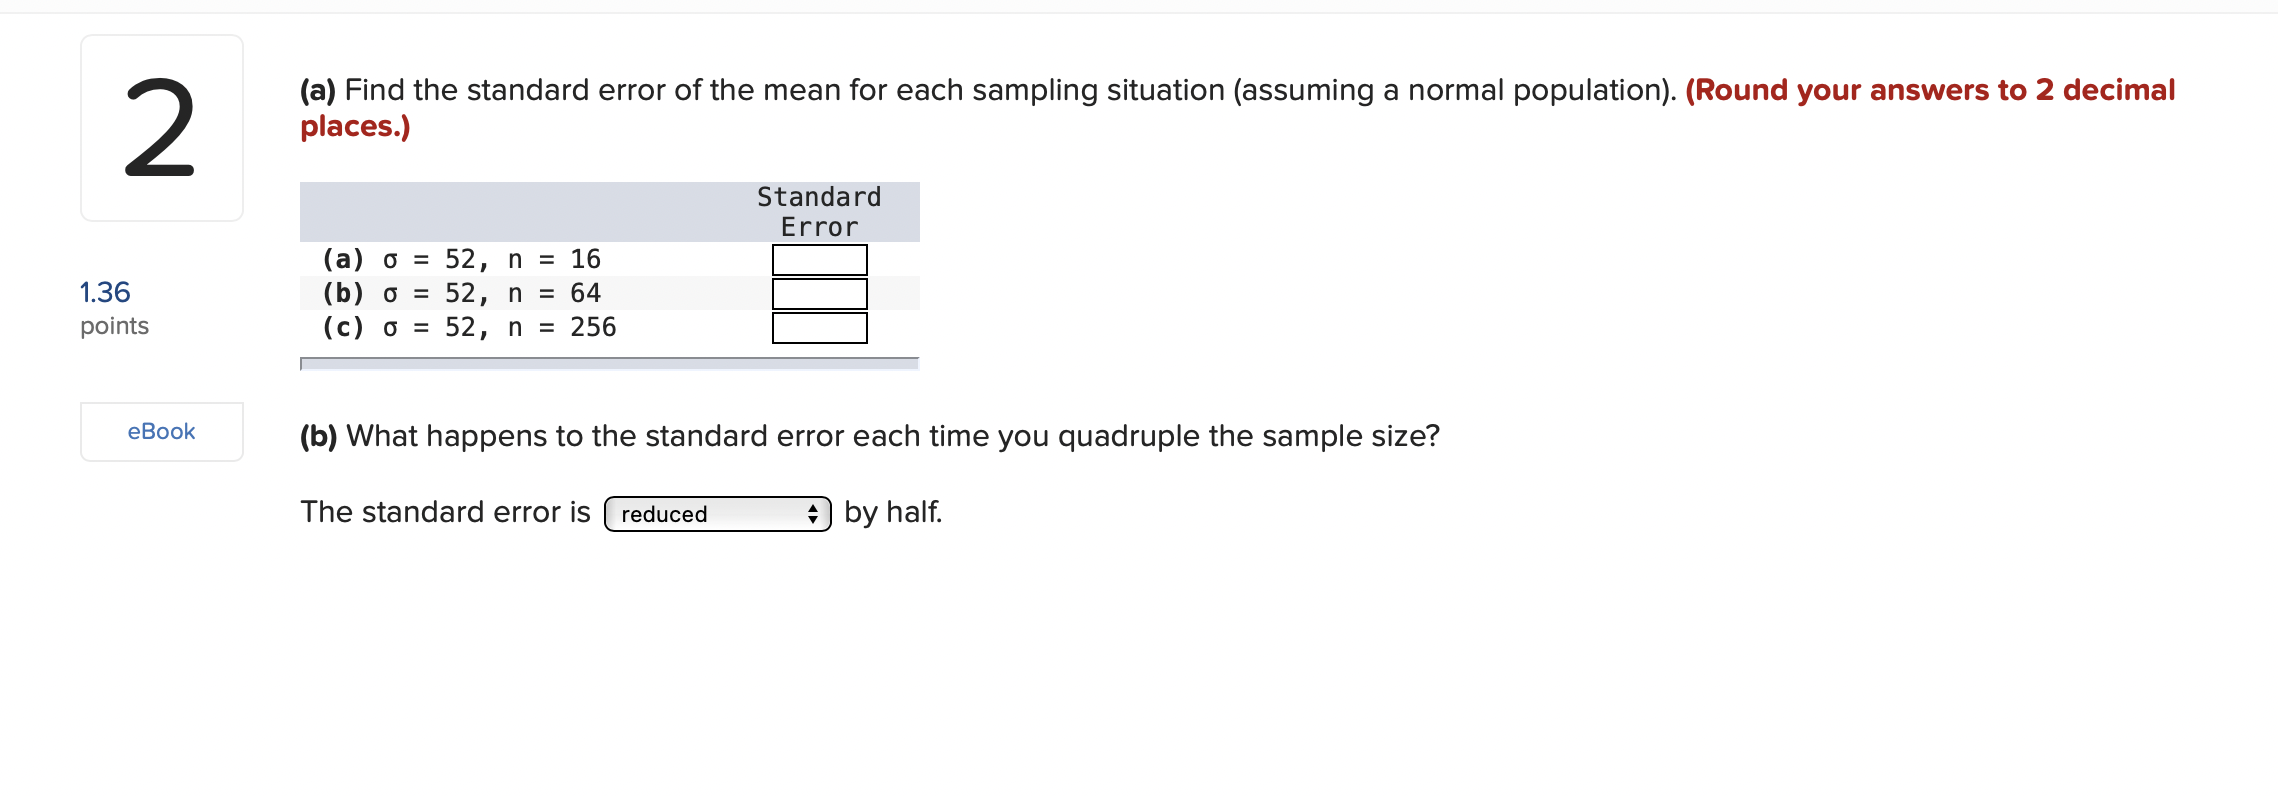The width and height of the screenshot is (2278, 796).
Task: Click the horizontal scrollbar below the table
Action: pyautogui.click(x=608, y=362)
